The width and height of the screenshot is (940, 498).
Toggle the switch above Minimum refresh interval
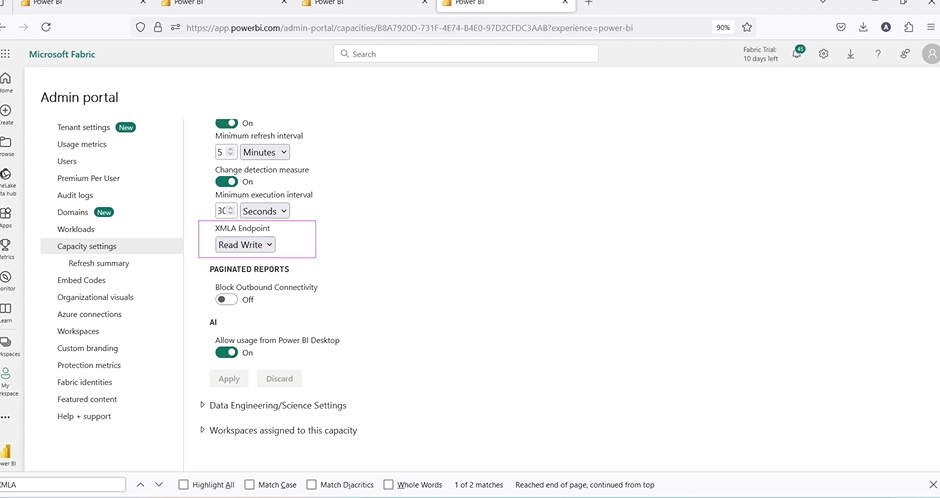click(226, 123)
